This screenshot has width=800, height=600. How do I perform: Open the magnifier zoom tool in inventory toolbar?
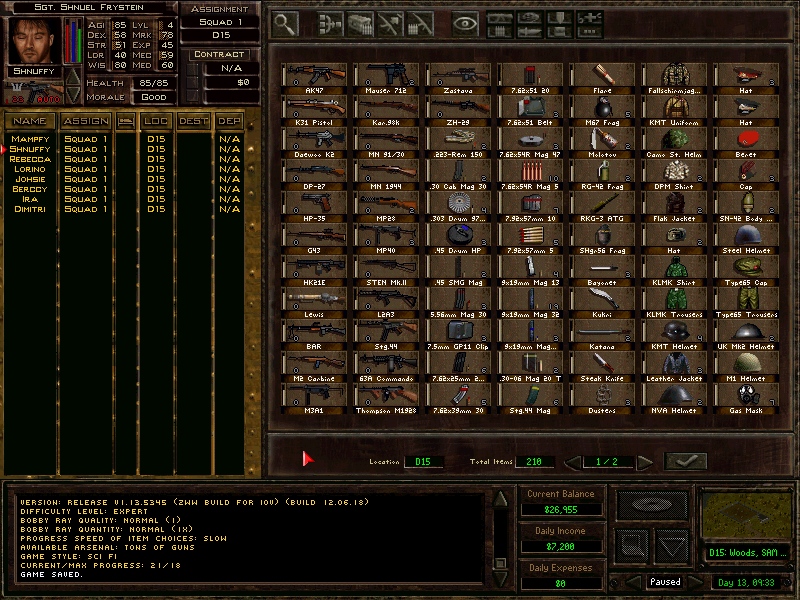(285, 24)
